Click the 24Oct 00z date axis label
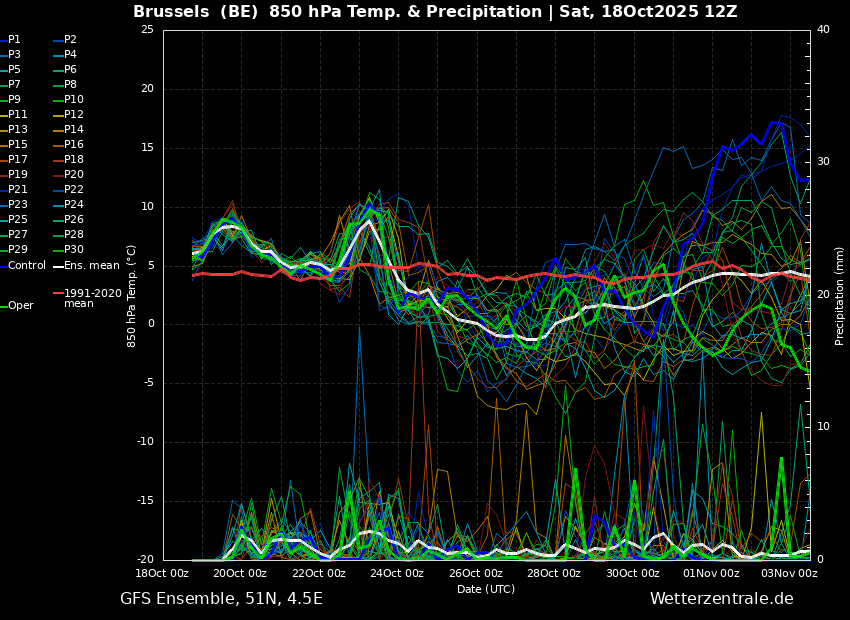The height and width of the screenshot is (620, 850). tap(397, 573)
